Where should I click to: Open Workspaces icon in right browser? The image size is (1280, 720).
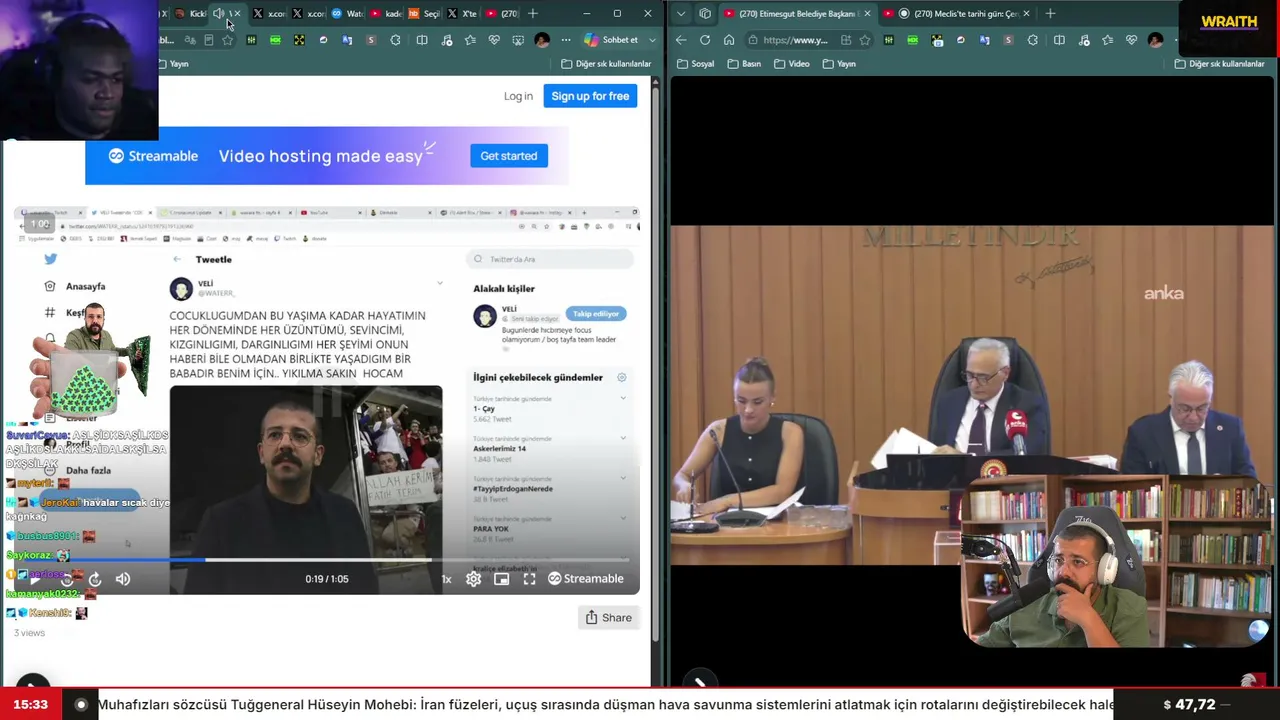[x=705, y=14]
